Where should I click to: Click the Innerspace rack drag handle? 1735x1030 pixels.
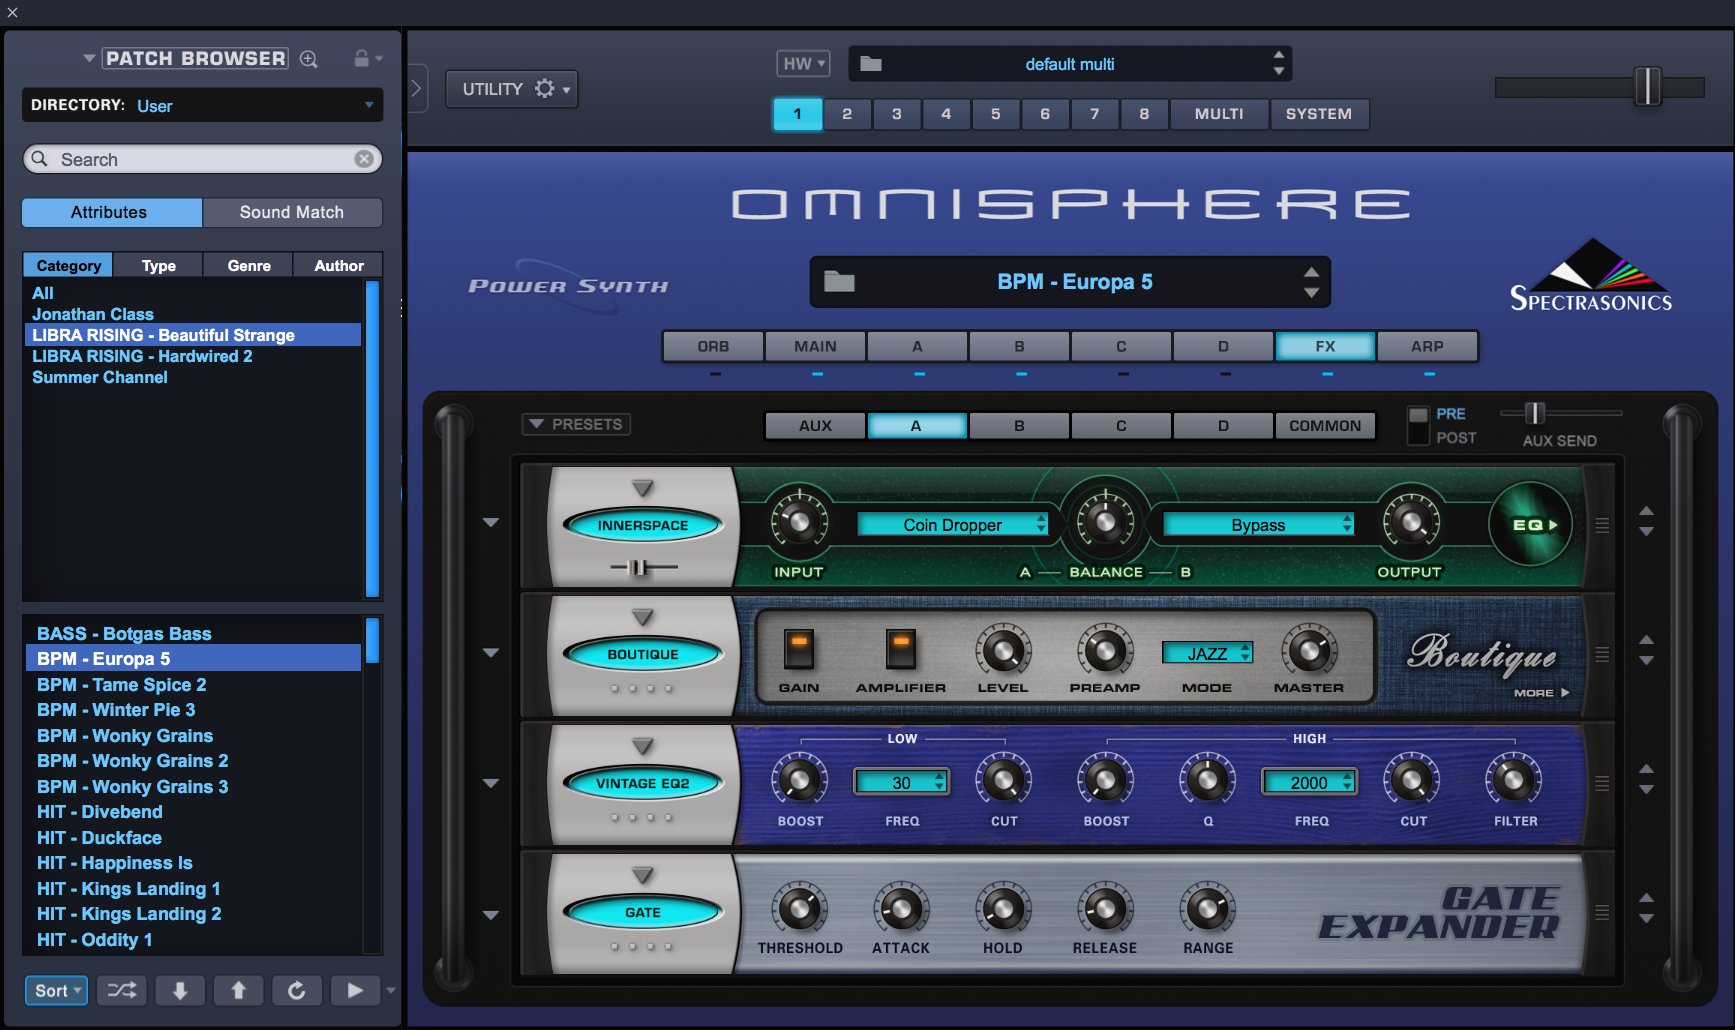[1602, 525]
